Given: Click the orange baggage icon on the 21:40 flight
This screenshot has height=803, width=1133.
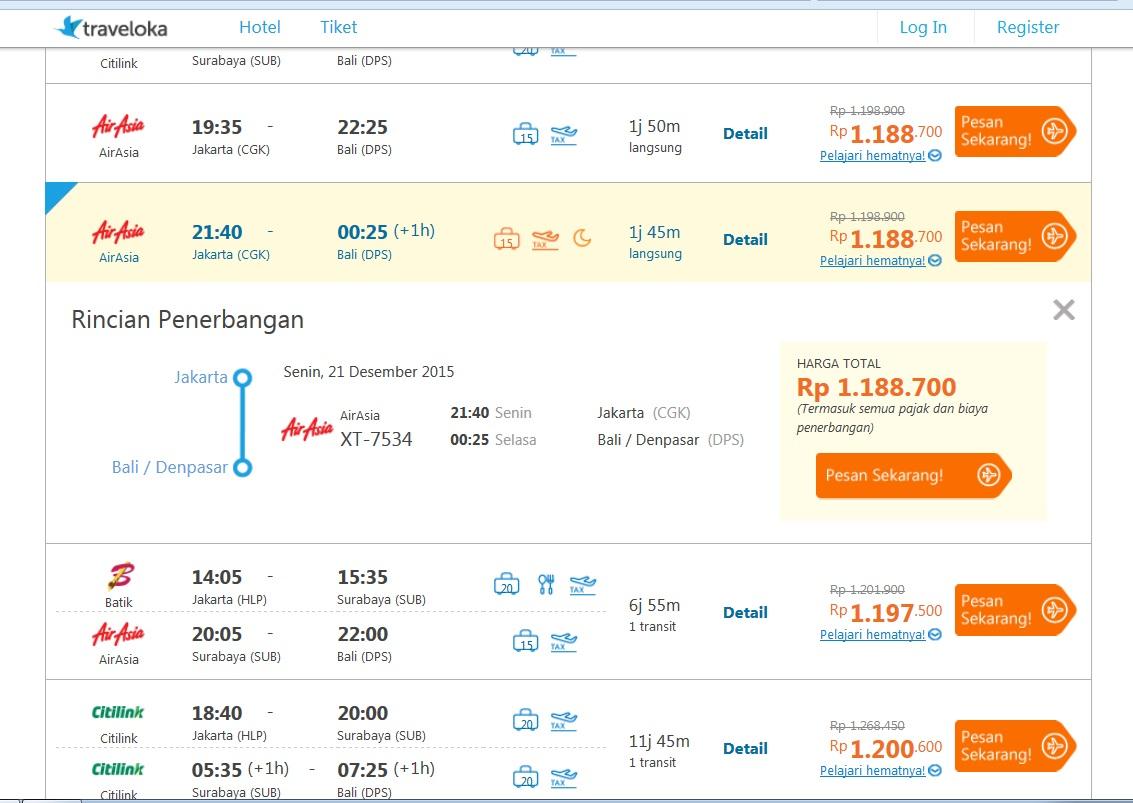Looking at the screenshot, I should 507,239.
